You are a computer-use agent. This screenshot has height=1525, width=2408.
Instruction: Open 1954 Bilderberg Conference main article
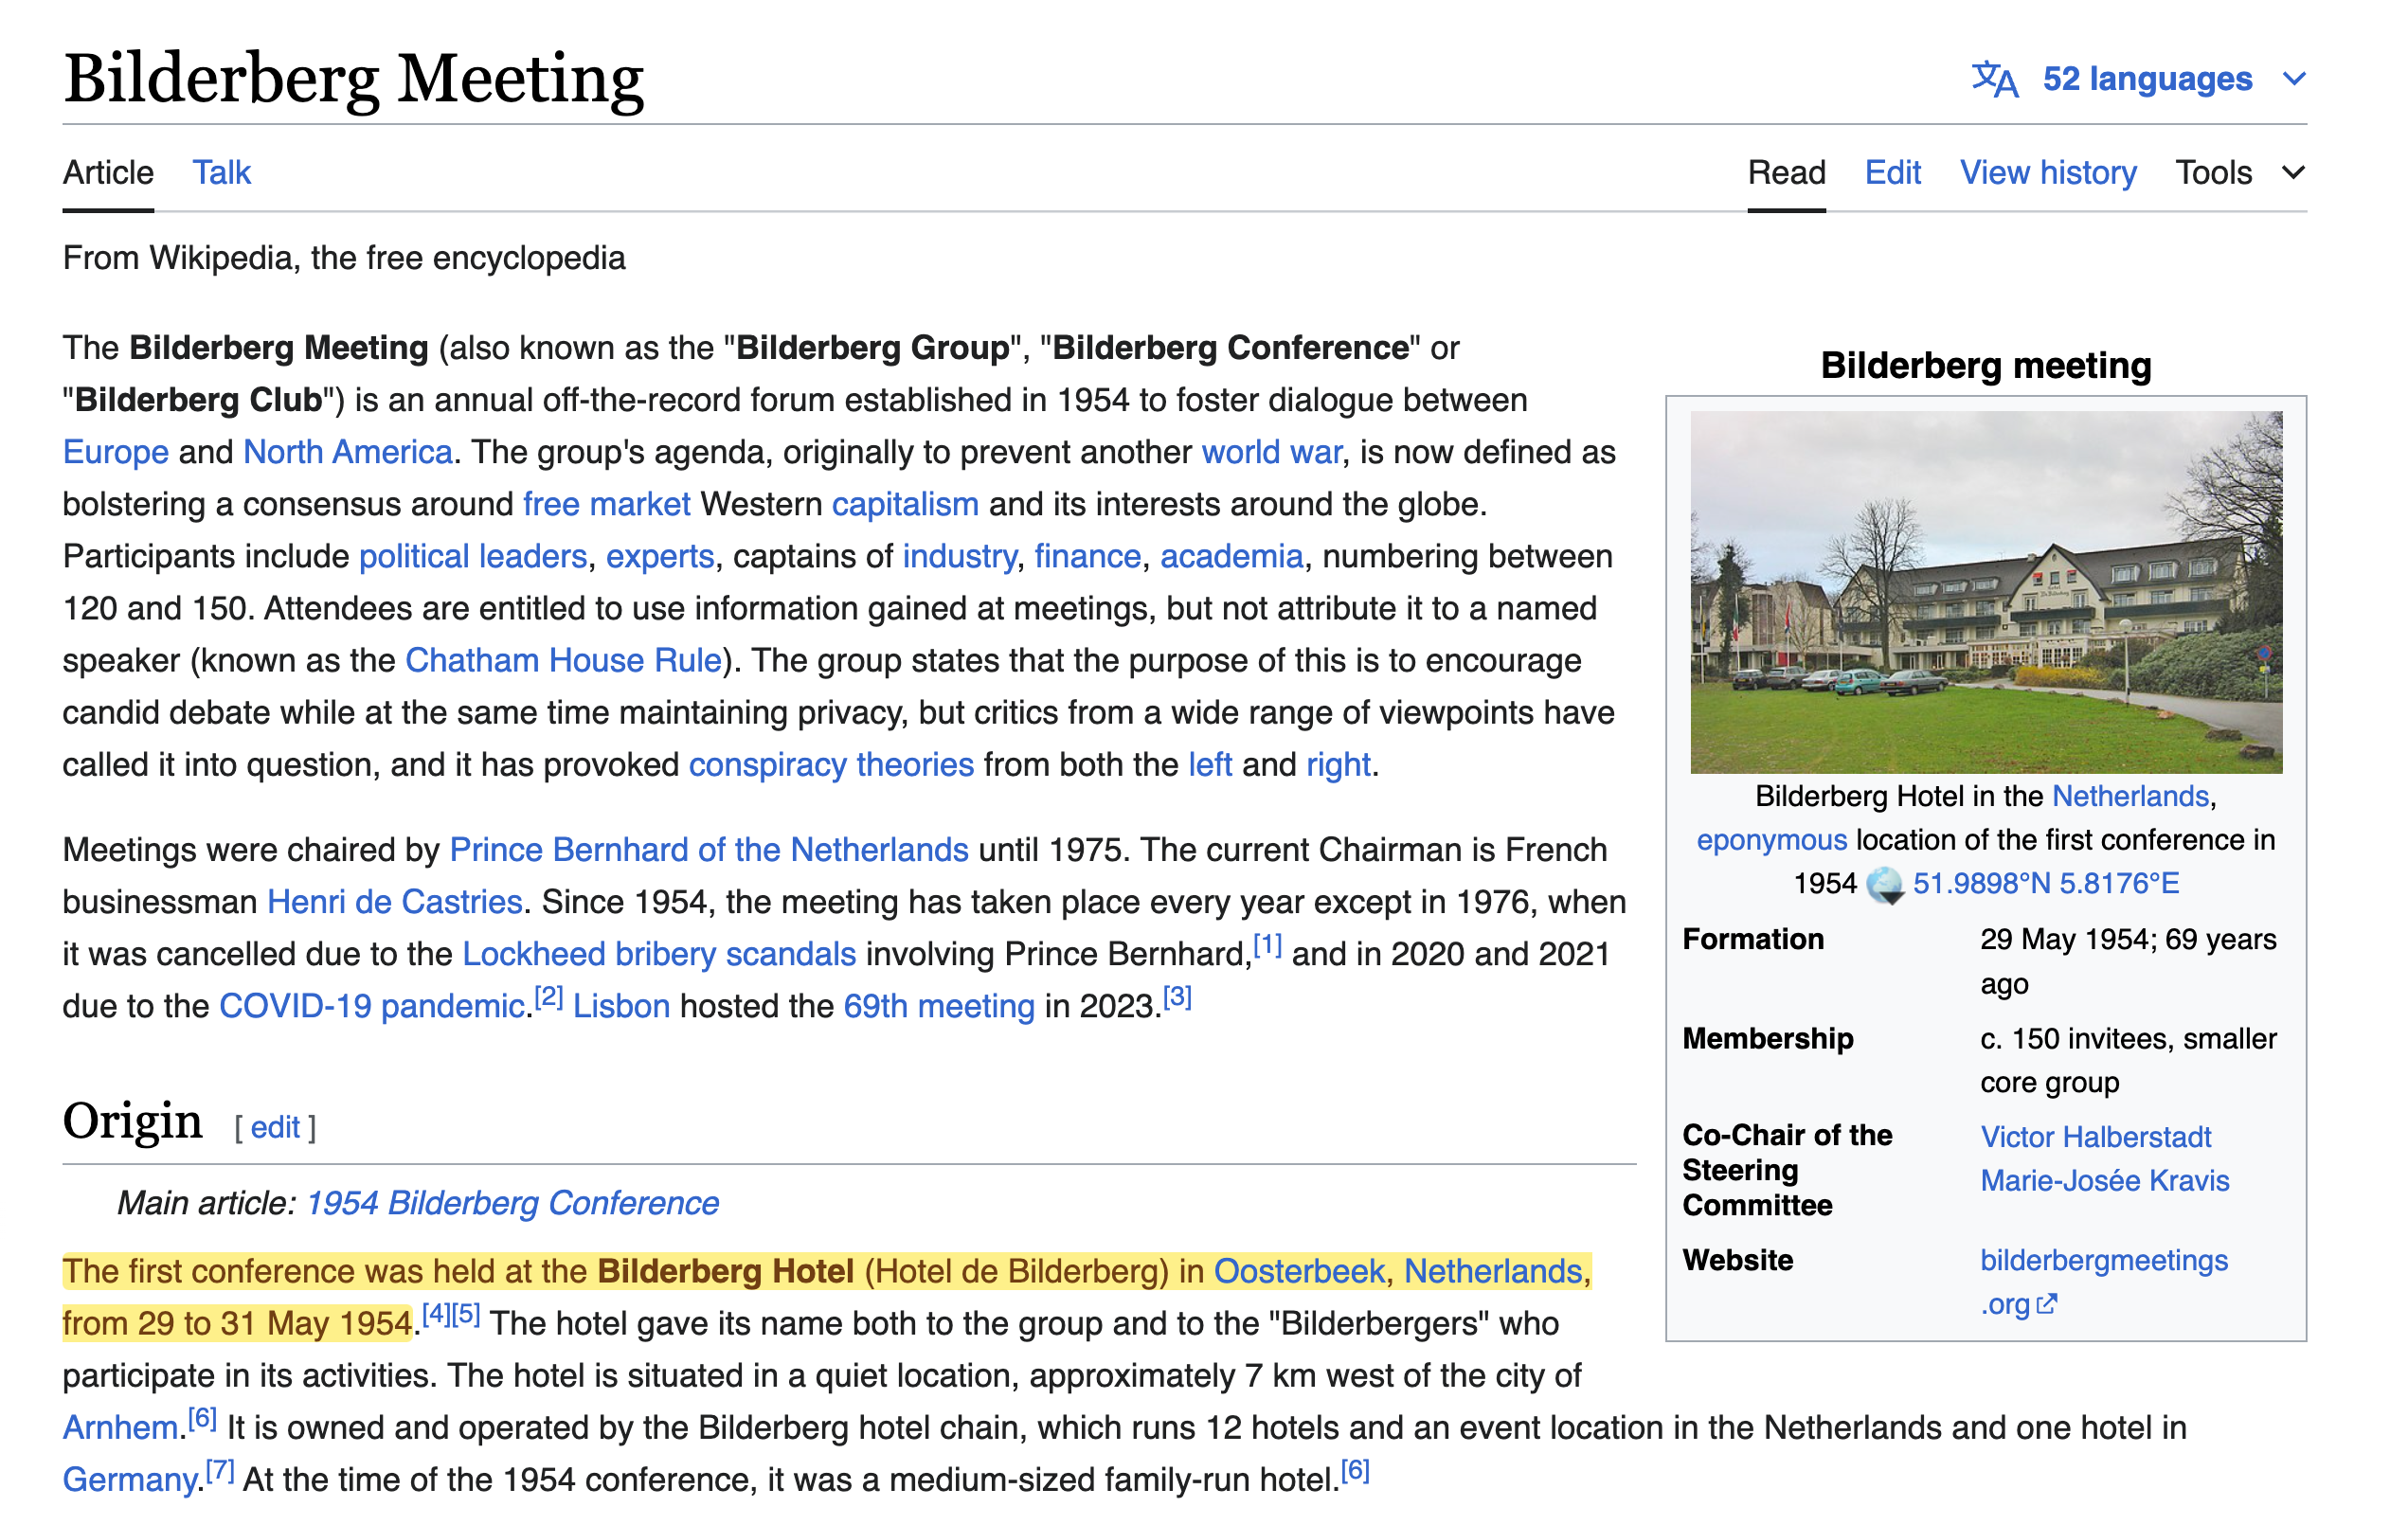[512, 1203]
